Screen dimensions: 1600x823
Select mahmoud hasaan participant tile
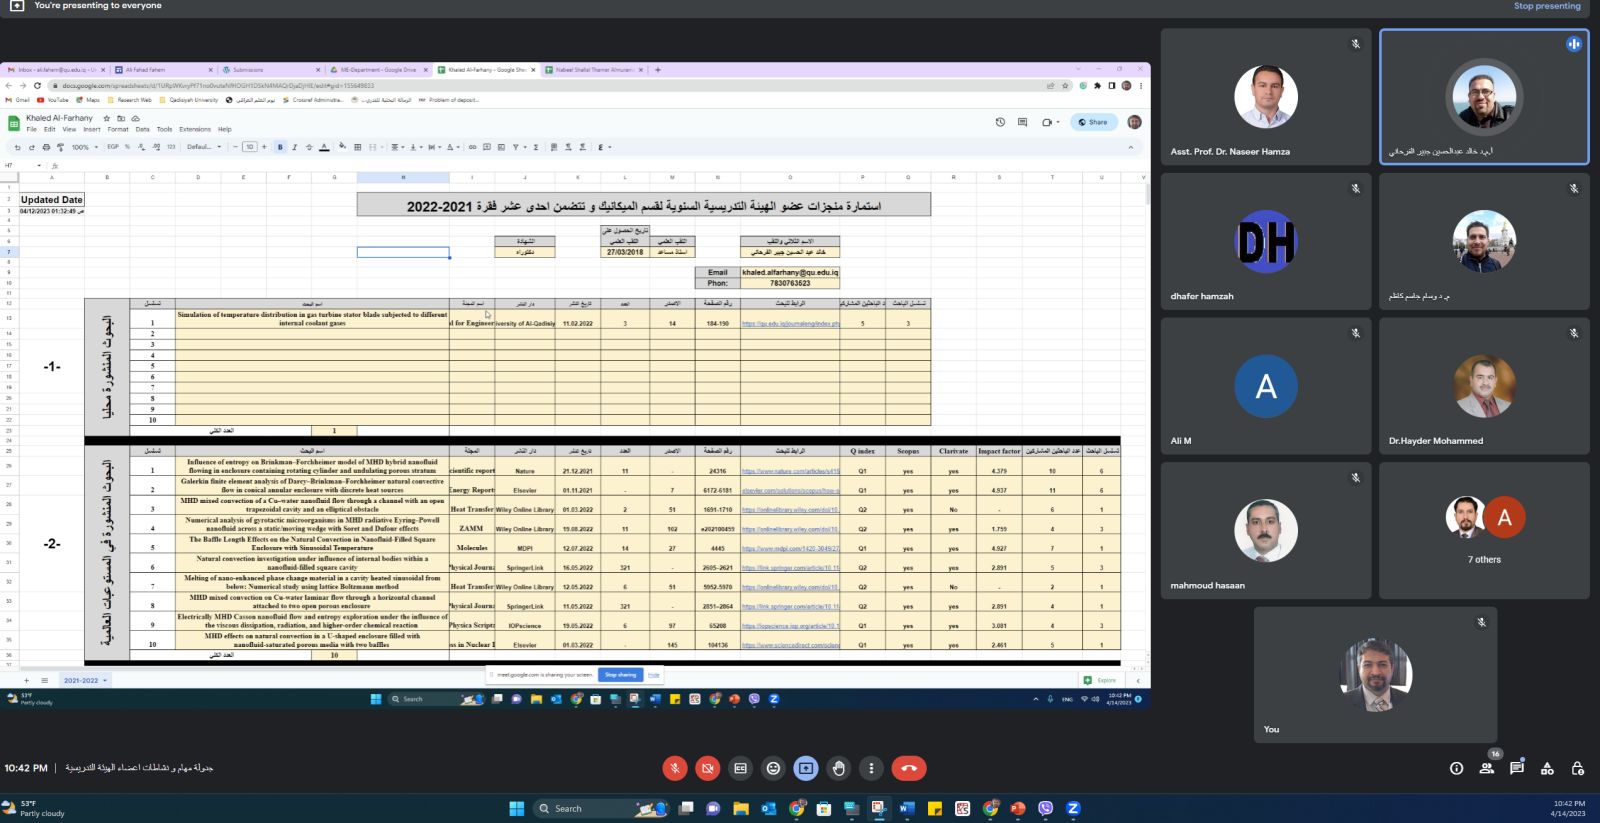coord(1266,530)
